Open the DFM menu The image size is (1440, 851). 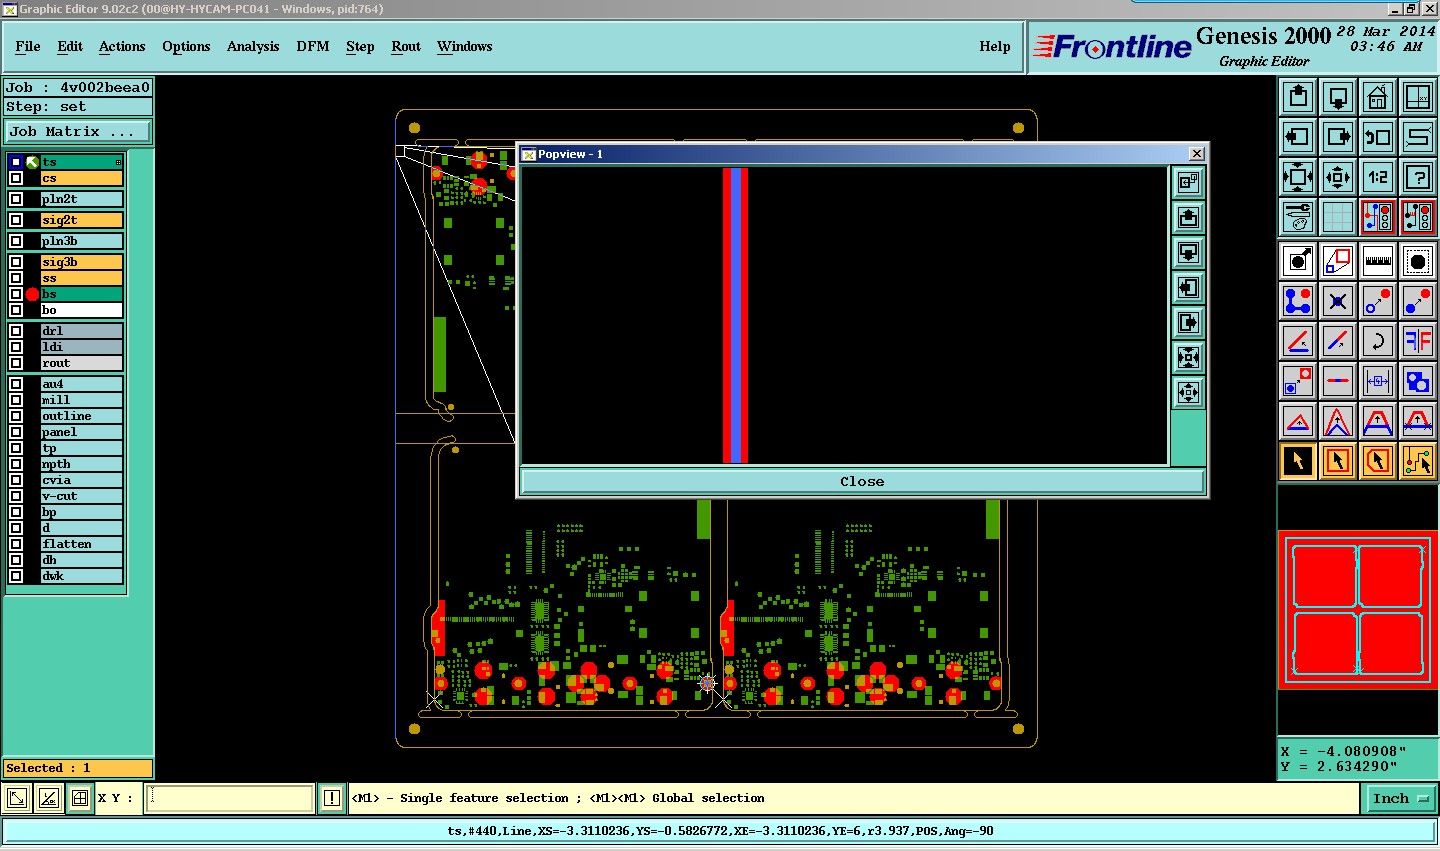pos(312,47)
